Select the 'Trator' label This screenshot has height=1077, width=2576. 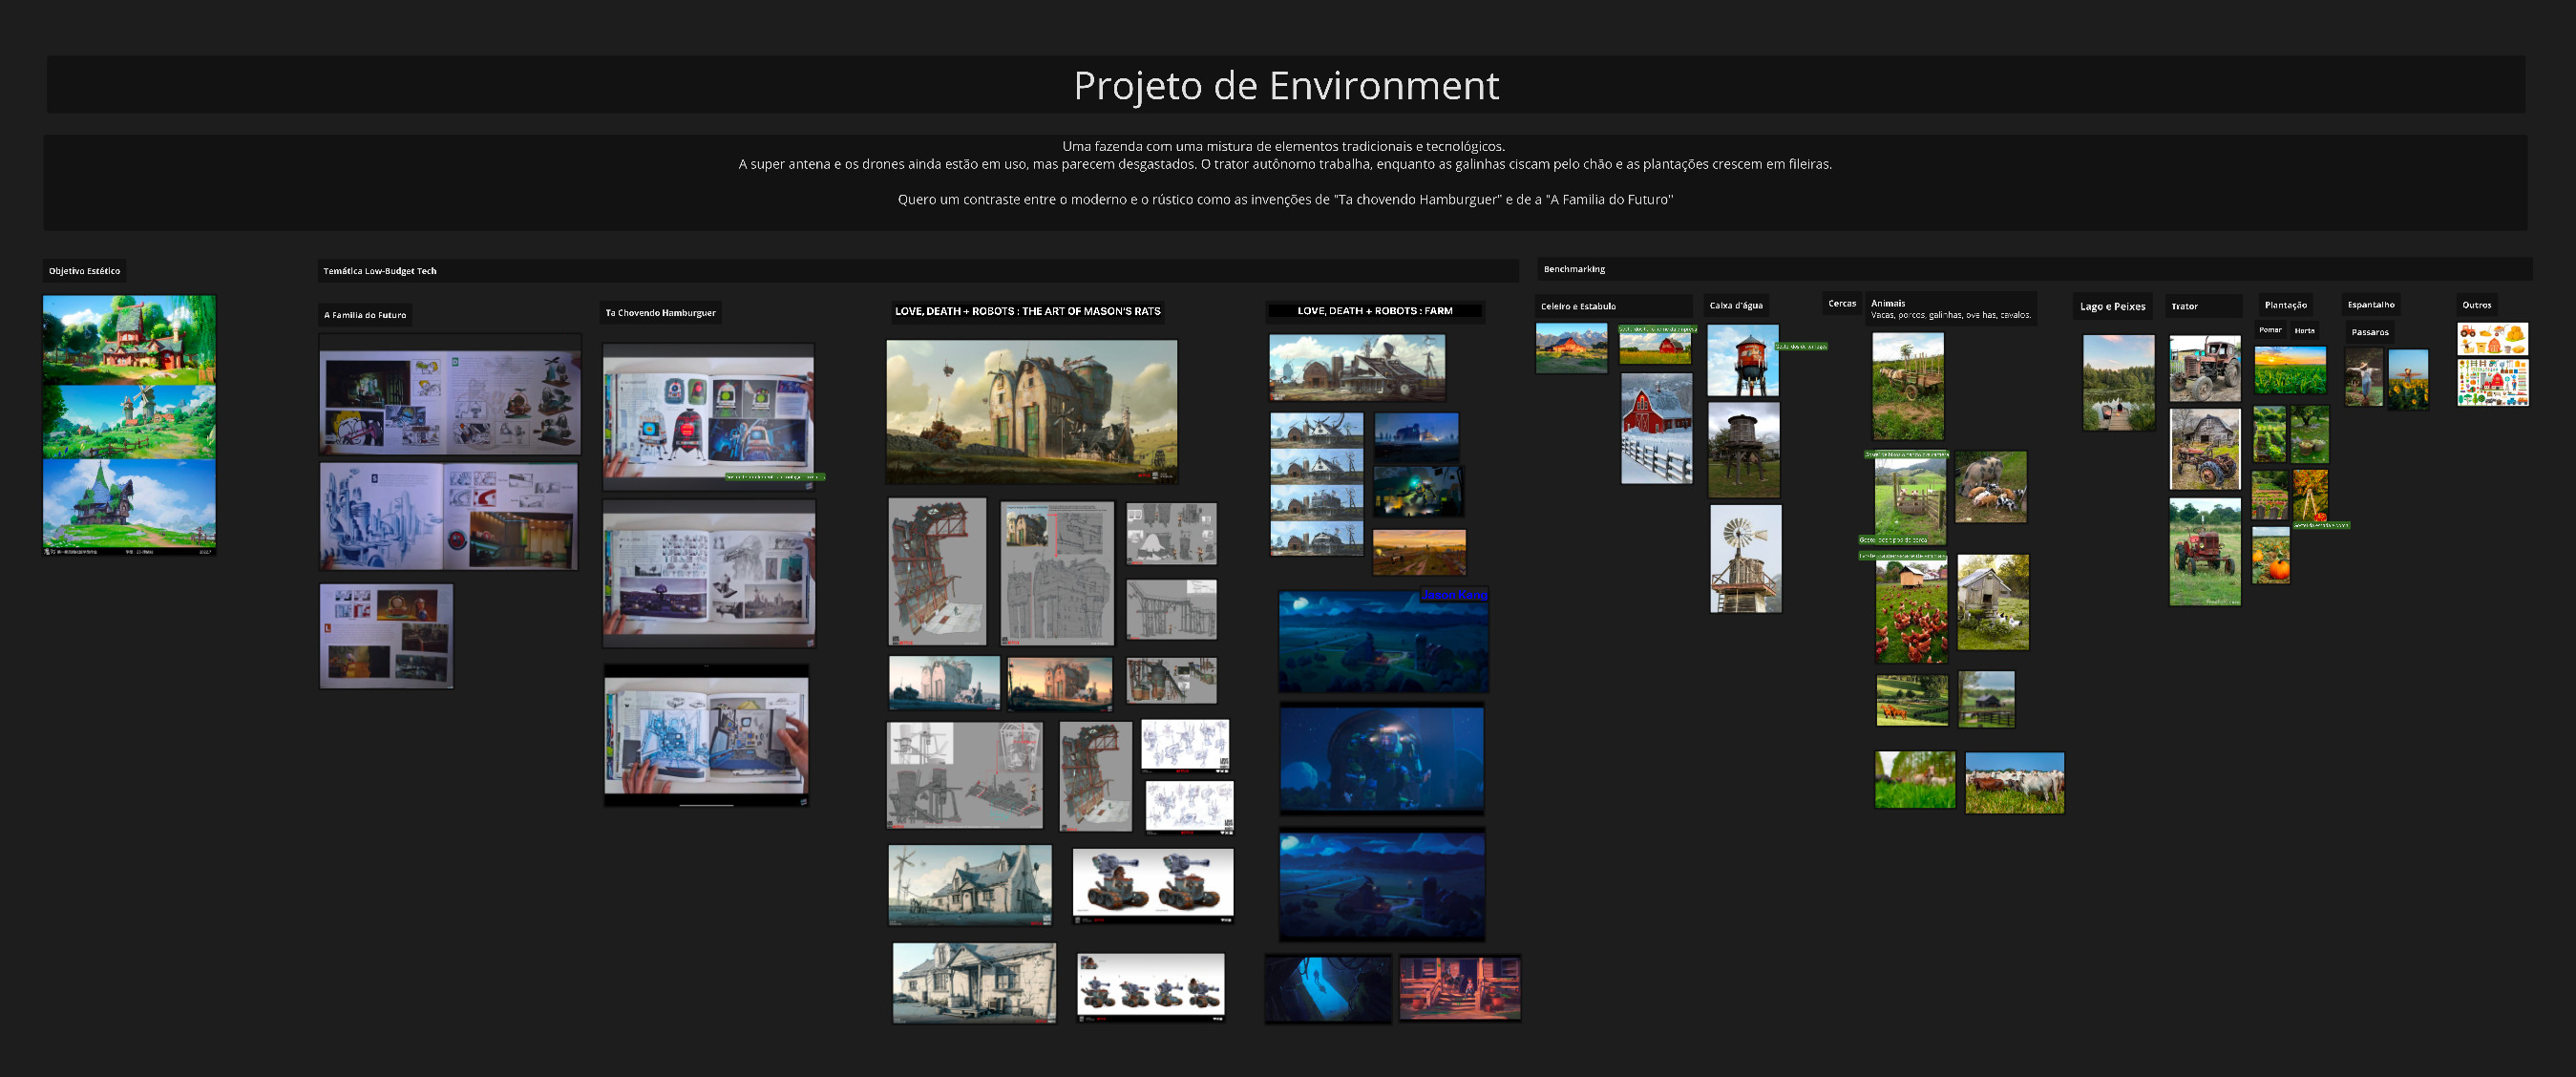click(2184, 306)
